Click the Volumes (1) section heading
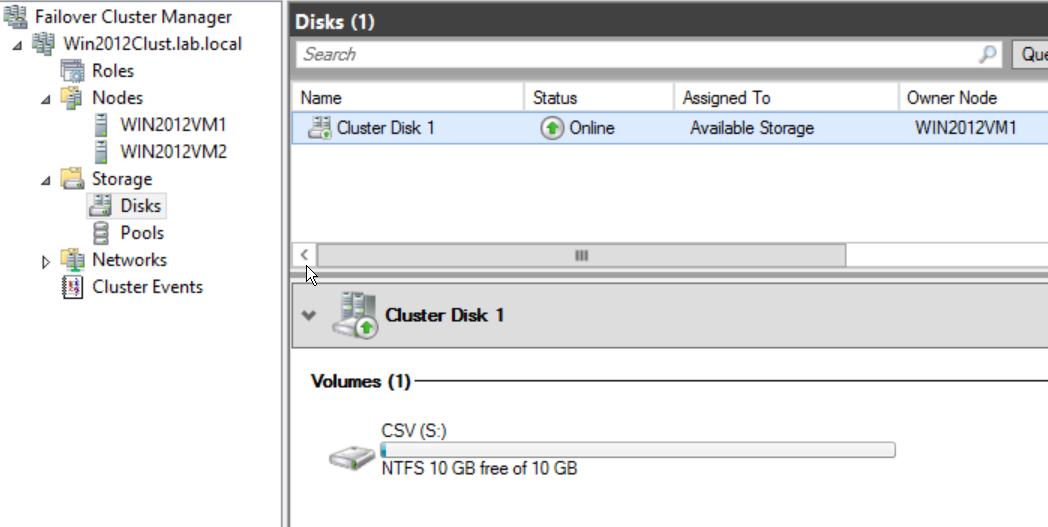The image size is (1048, 527). coord(360,381)
